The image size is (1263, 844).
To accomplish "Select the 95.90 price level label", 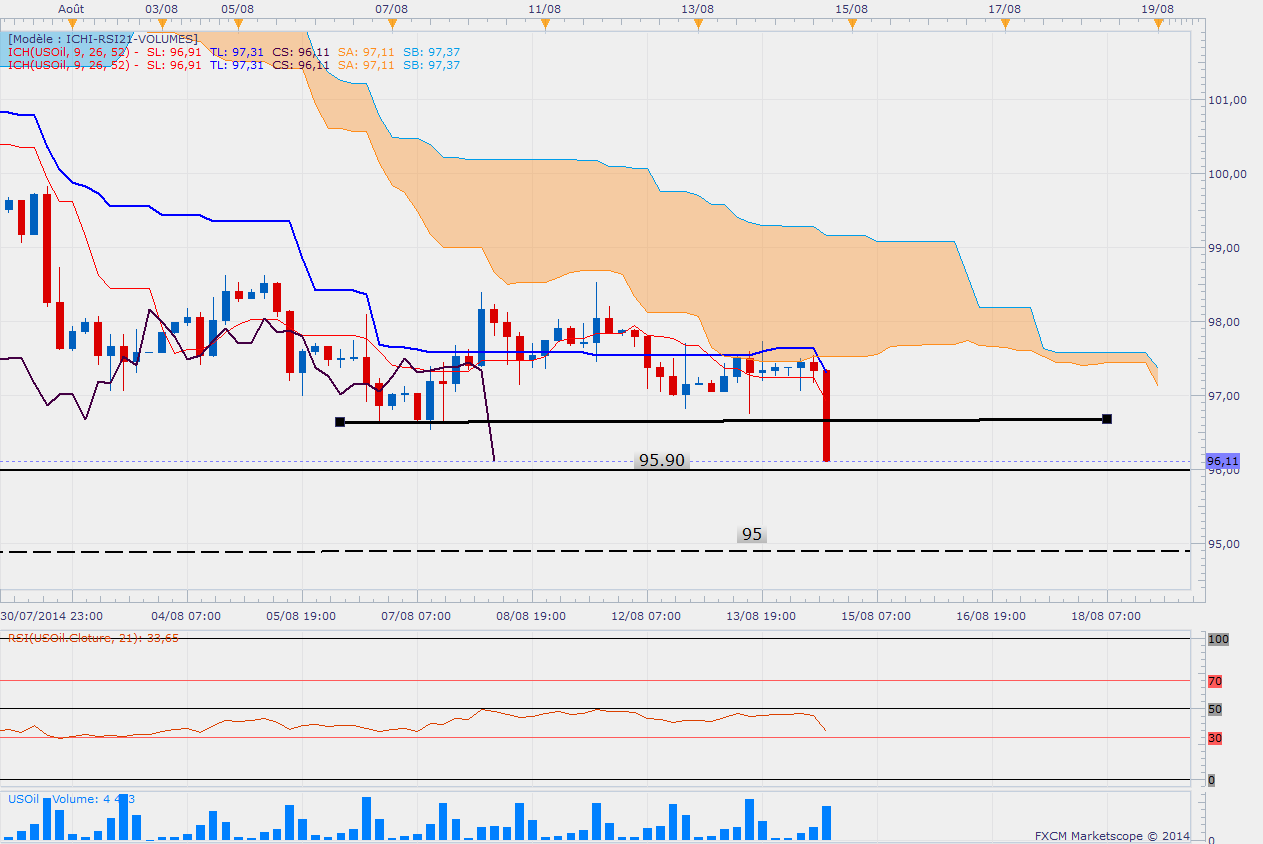I will tap(662, 461).
